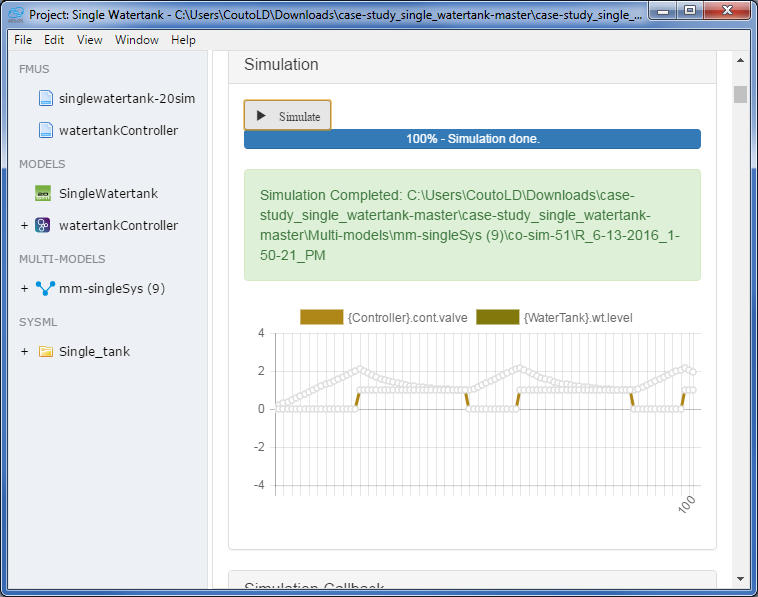Expand the mm-singleSys (9) multi-model
Image resolution: width=758 pixels, height=597 pixels.
(x=24, y=289)
